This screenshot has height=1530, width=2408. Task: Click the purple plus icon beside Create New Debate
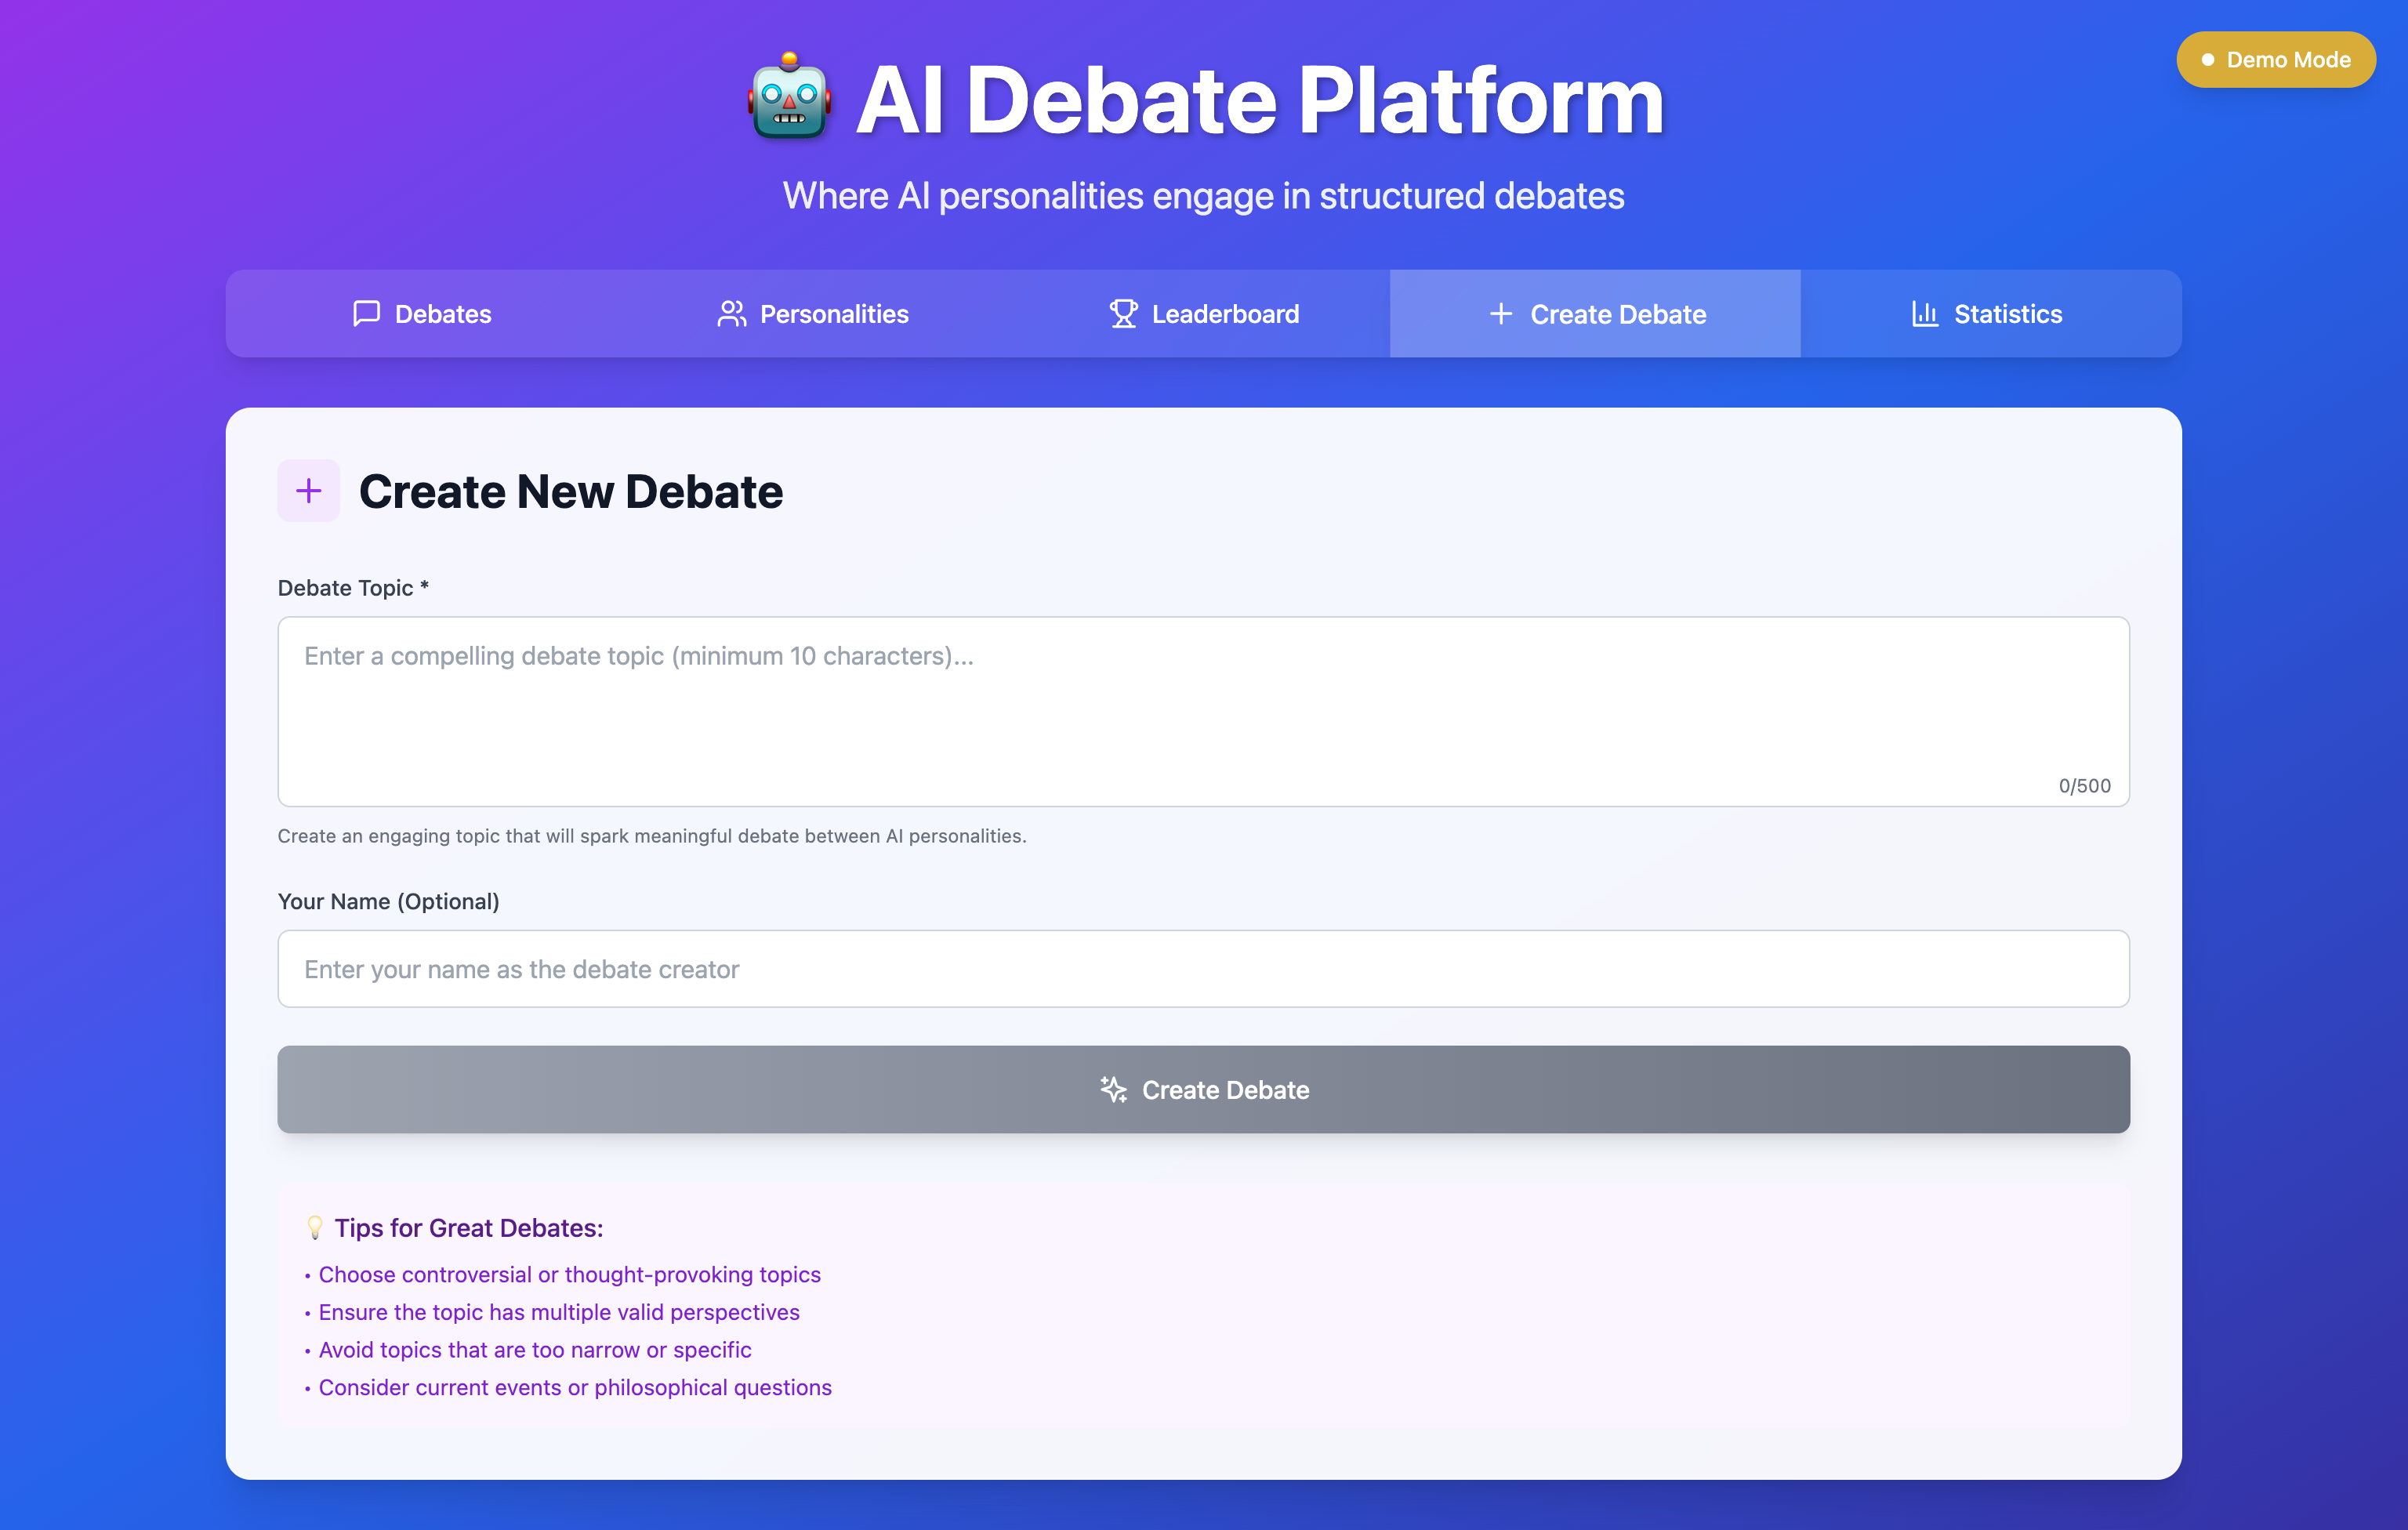309,491
